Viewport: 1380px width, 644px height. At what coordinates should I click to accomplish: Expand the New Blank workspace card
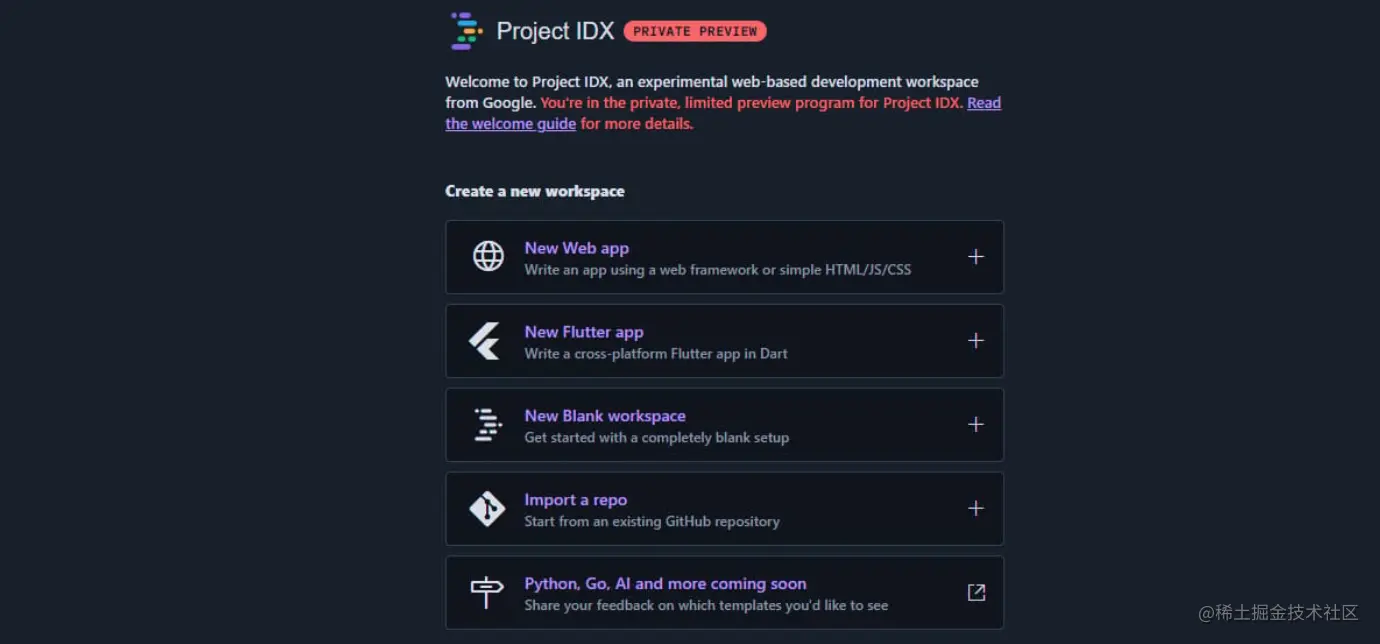[975, 424]
